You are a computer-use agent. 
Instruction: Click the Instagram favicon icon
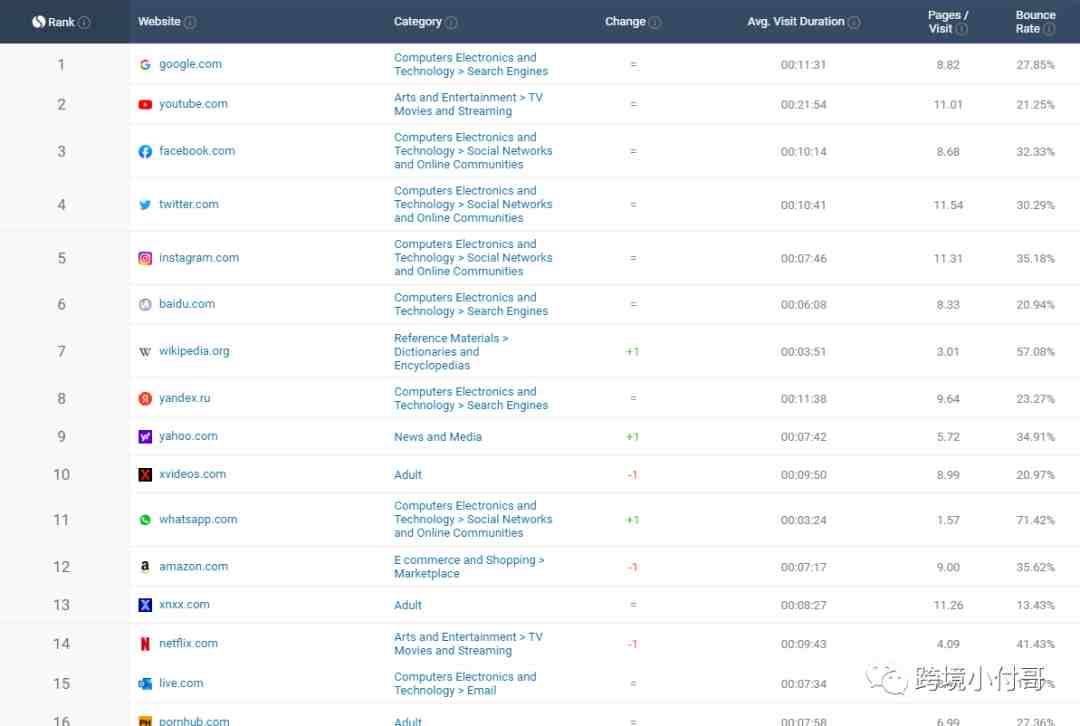(145, 258)
